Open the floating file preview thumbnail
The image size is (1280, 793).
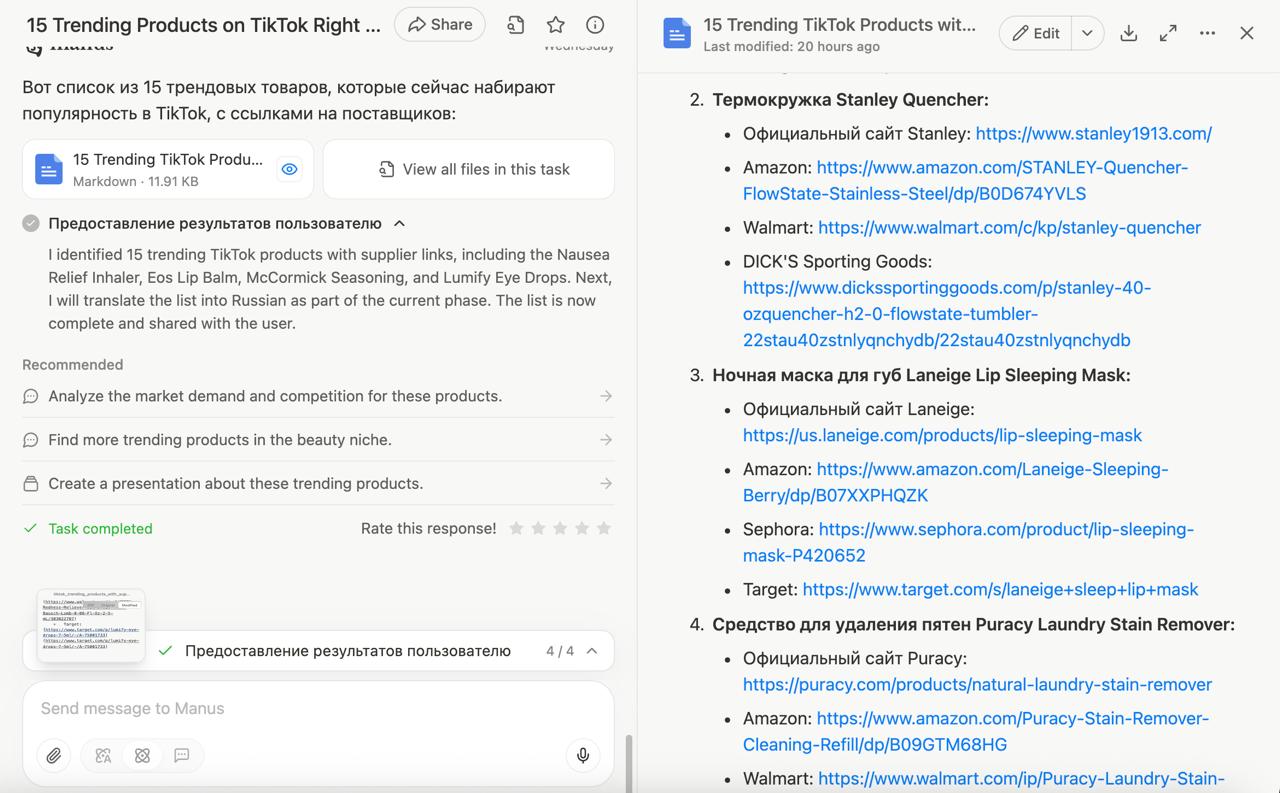[91, 625]
